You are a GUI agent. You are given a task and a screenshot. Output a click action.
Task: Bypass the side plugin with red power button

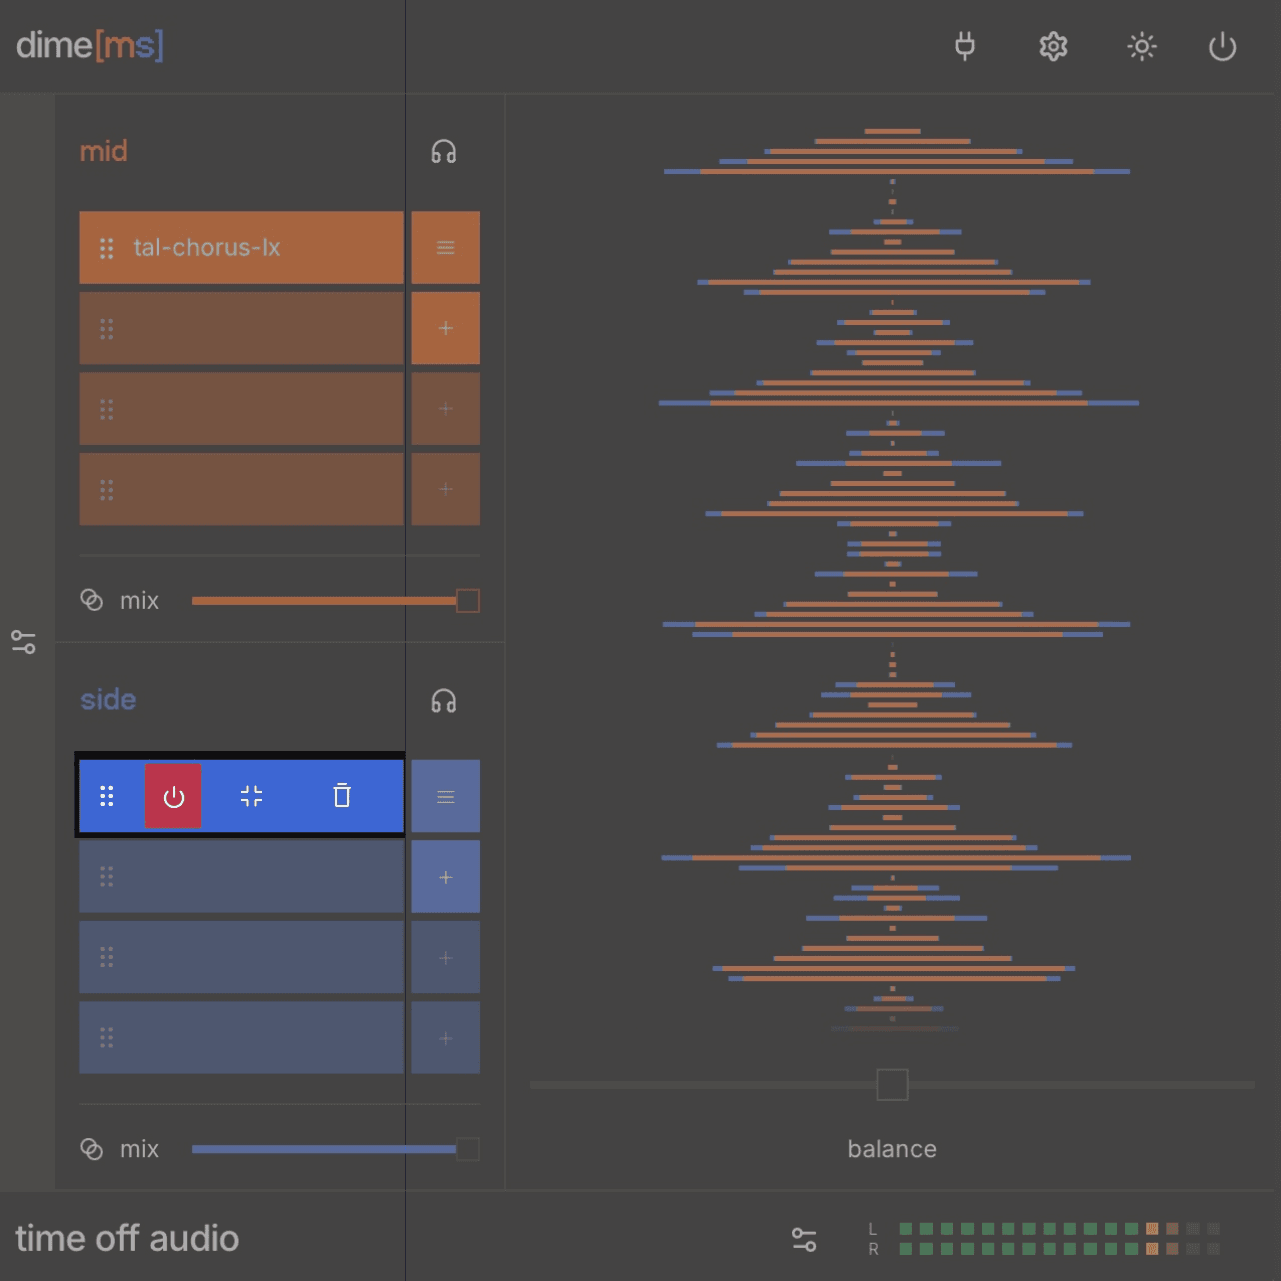click(173, 797)
